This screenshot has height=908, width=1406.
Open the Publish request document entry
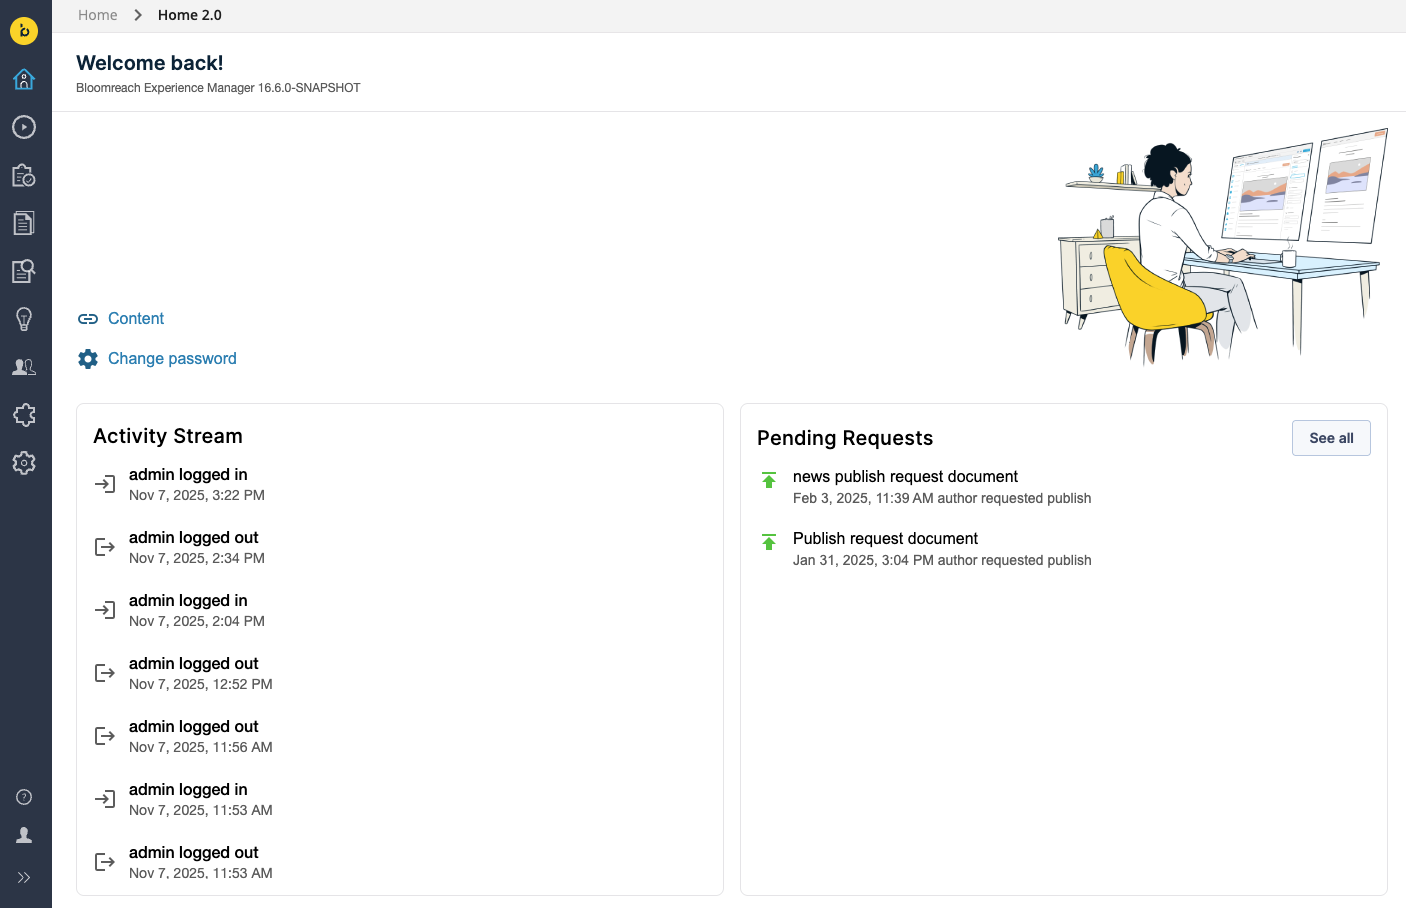click(885, 539)
